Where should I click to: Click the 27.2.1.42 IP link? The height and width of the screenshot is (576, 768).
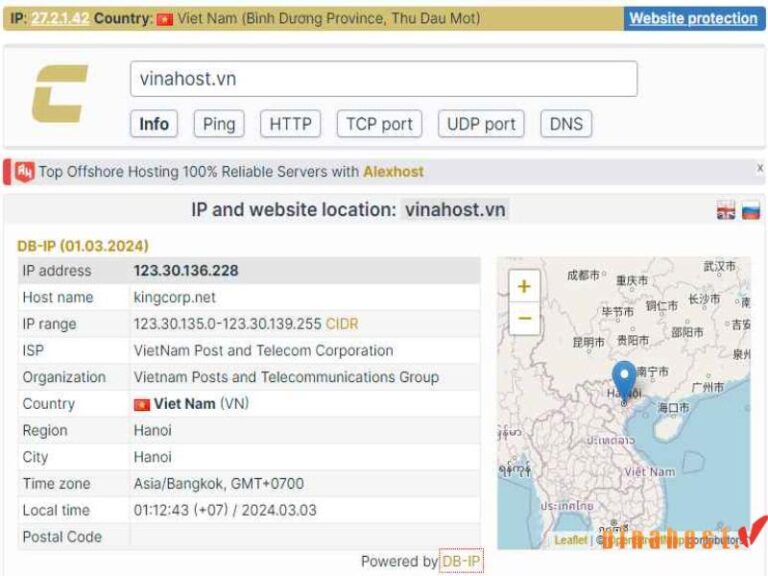pyautogui.click(x=60, y=19)
